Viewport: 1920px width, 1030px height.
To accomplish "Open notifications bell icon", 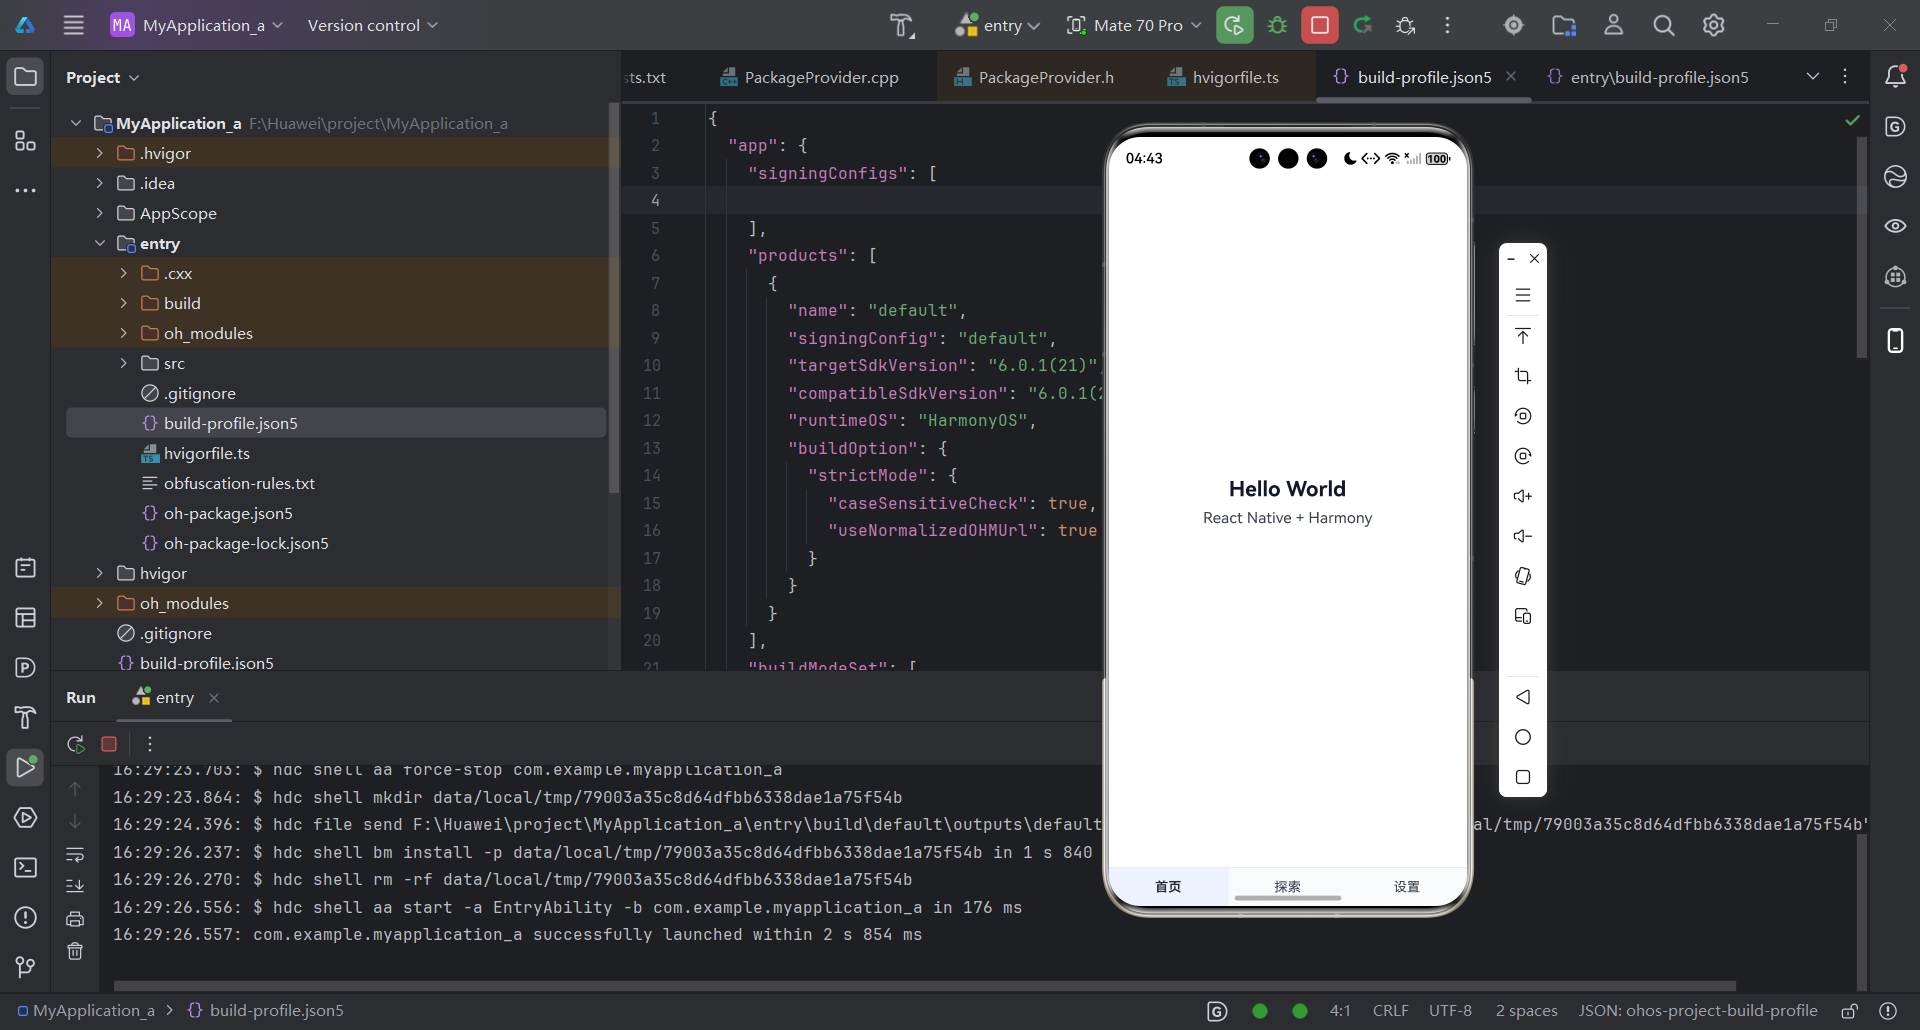I will click(x=1896, y=76).
